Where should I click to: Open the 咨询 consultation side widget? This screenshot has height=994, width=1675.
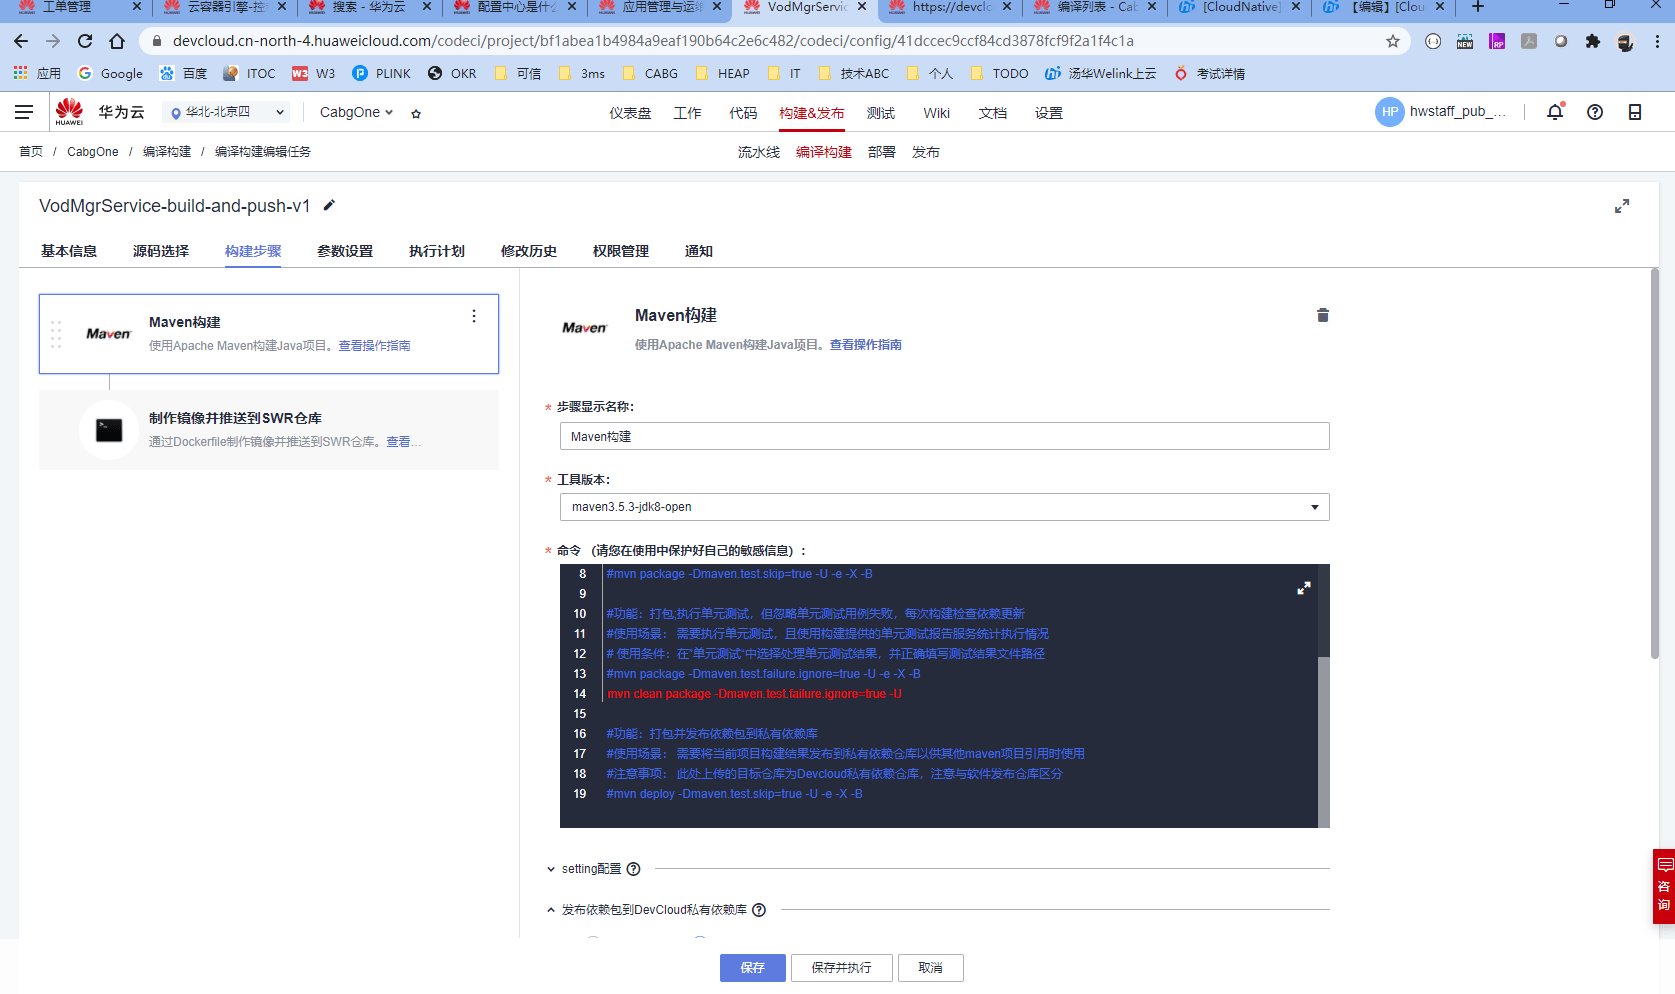pos(1664,886)
